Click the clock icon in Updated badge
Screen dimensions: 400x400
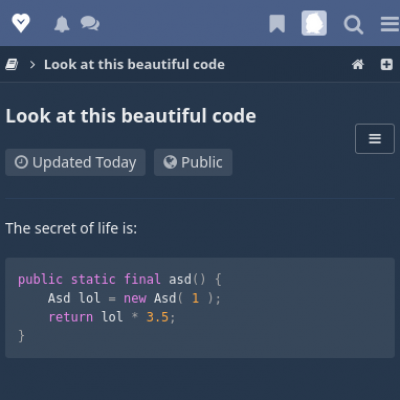[21, 162]
